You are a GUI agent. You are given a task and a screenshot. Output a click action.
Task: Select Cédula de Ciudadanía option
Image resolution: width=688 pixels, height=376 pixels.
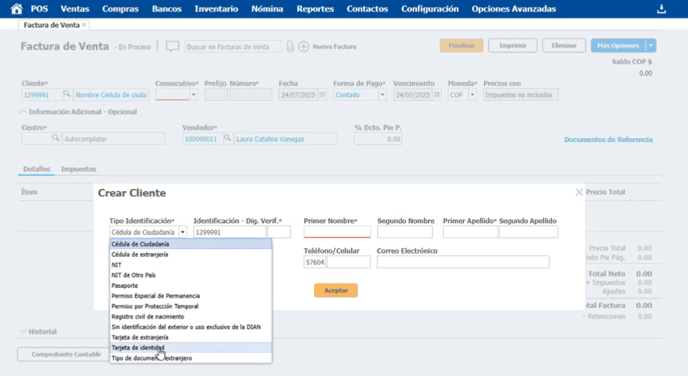tap(190, 244)
